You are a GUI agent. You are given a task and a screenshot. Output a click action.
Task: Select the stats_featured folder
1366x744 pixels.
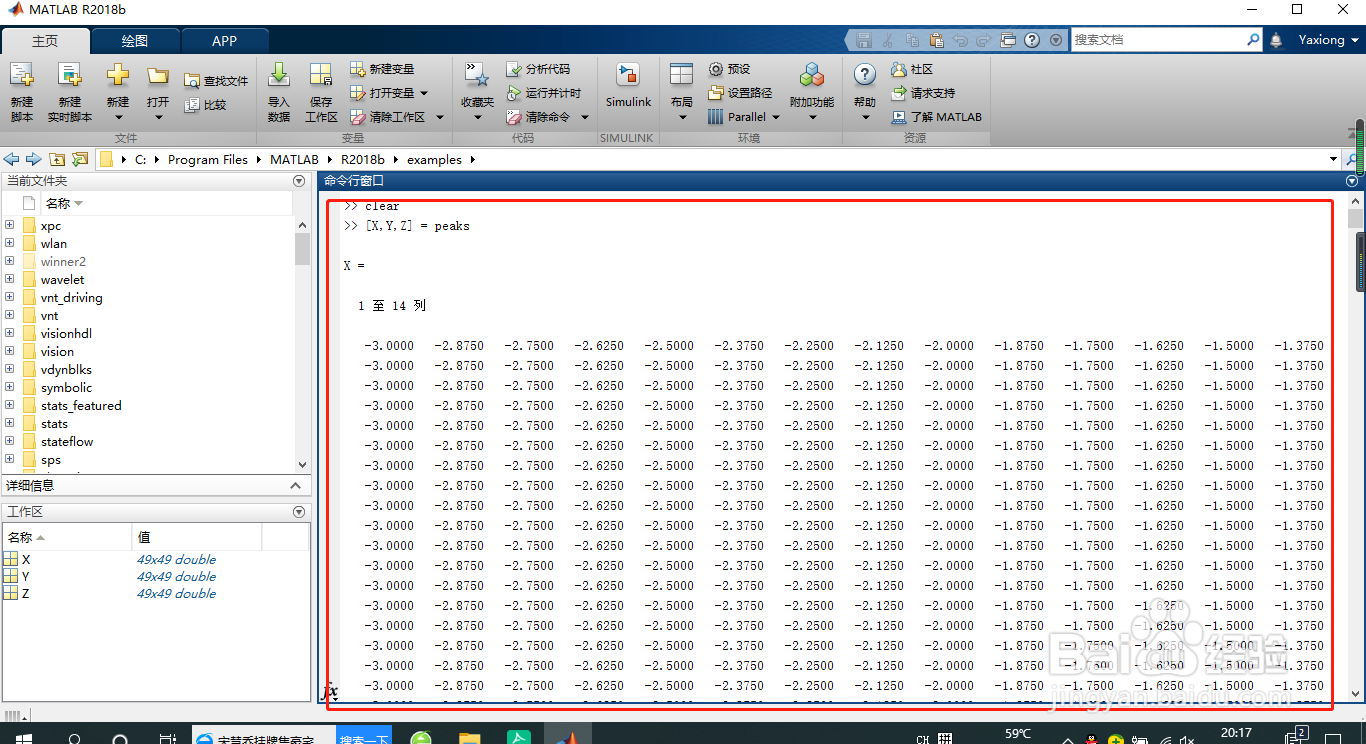pos(81,405)
